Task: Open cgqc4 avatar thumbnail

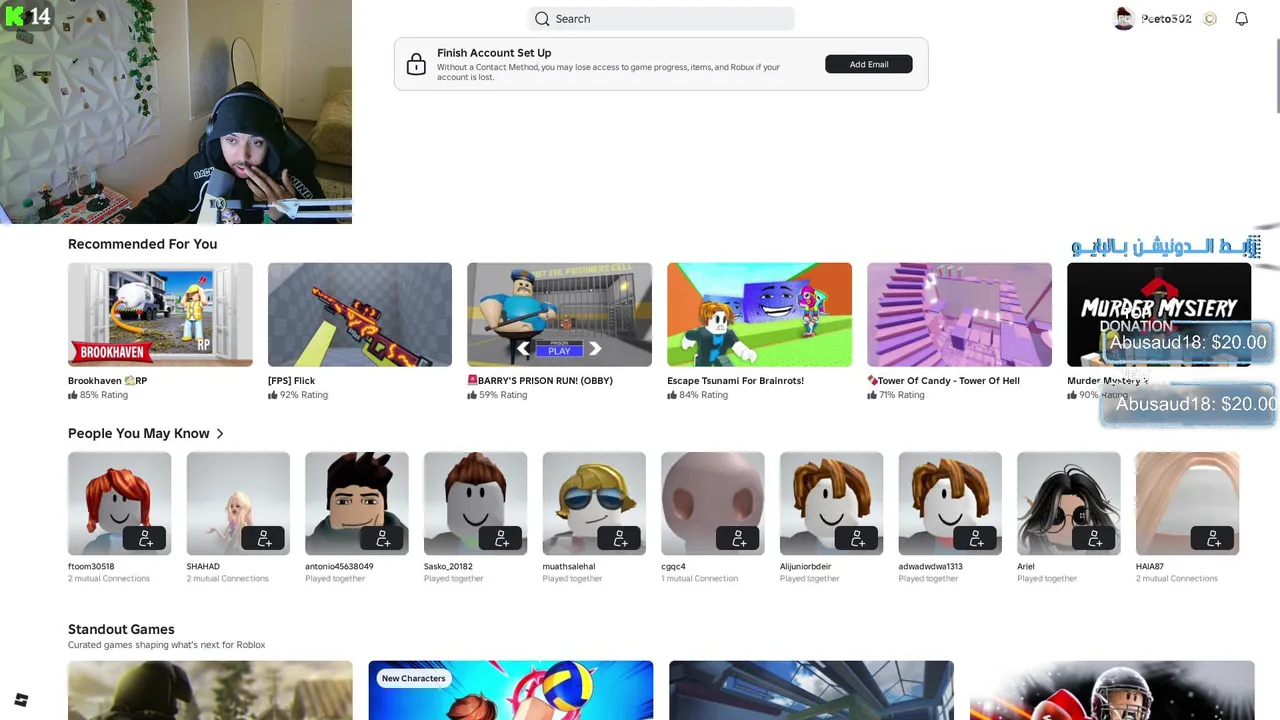Action: tap(713, 503)
